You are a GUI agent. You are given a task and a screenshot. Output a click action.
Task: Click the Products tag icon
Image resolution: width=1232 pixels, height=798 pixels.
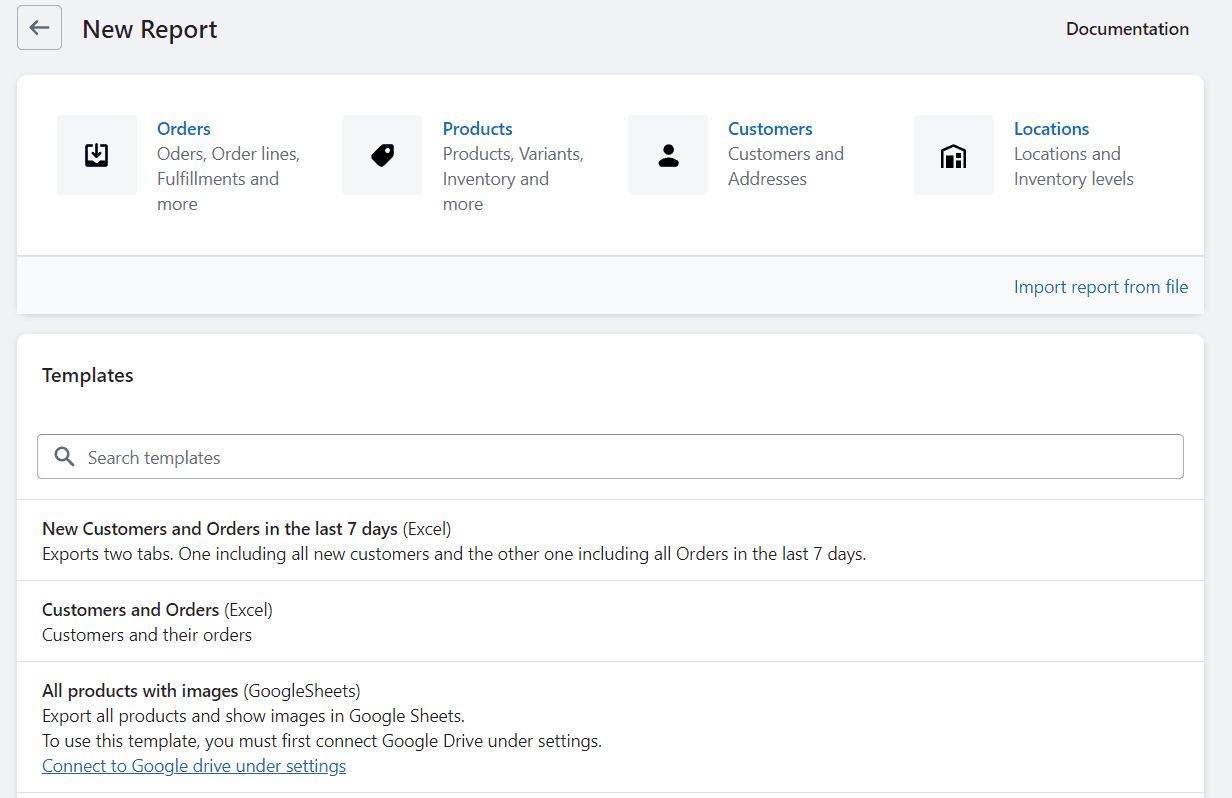tap(382, 155)
